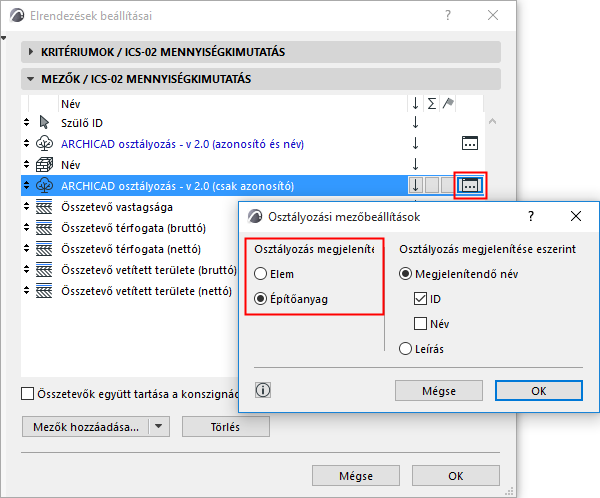Select the Összetevő térfogata (nettó) field

[x=131, y=249]
